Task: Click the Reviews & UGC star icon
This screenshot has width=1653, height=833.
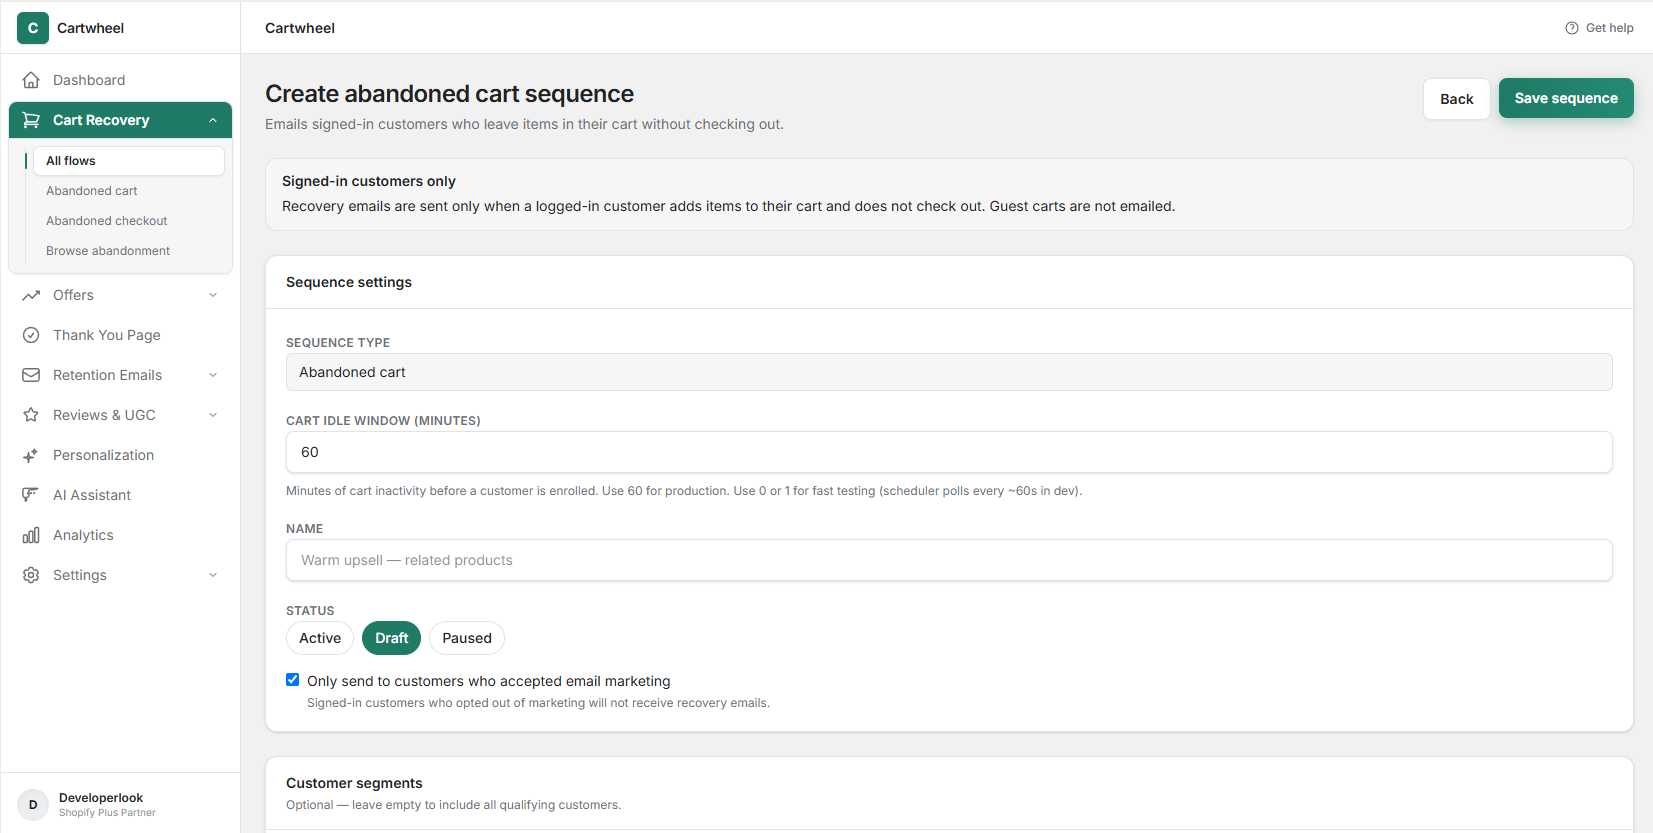Action: pos(31,415)
